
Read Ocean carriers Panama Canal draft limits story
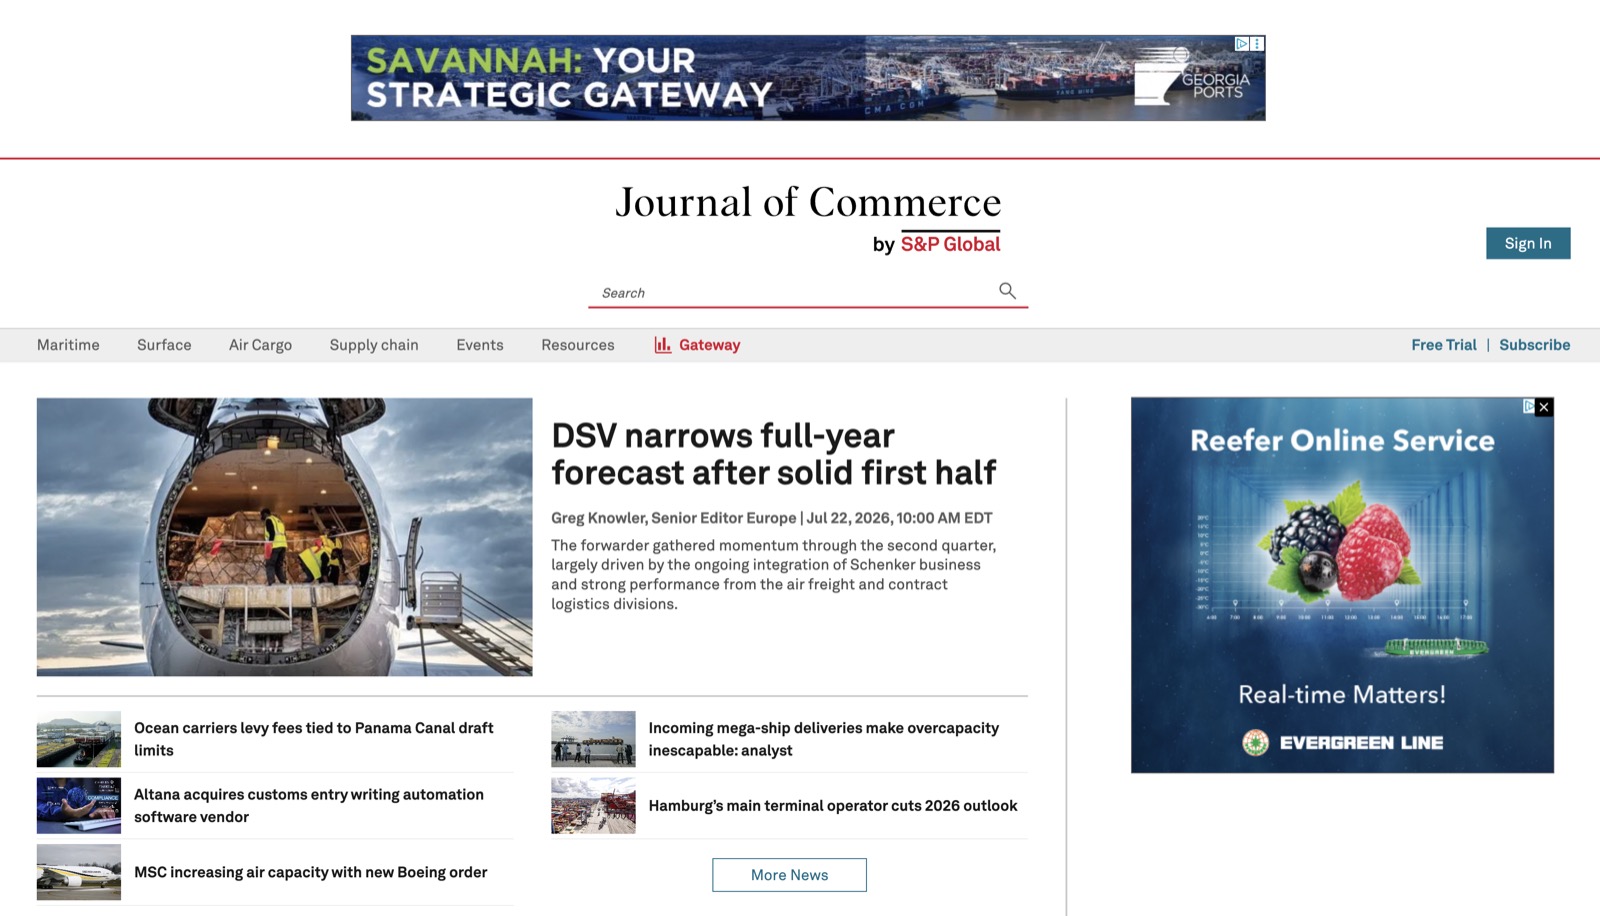click(x=314, y=739)
